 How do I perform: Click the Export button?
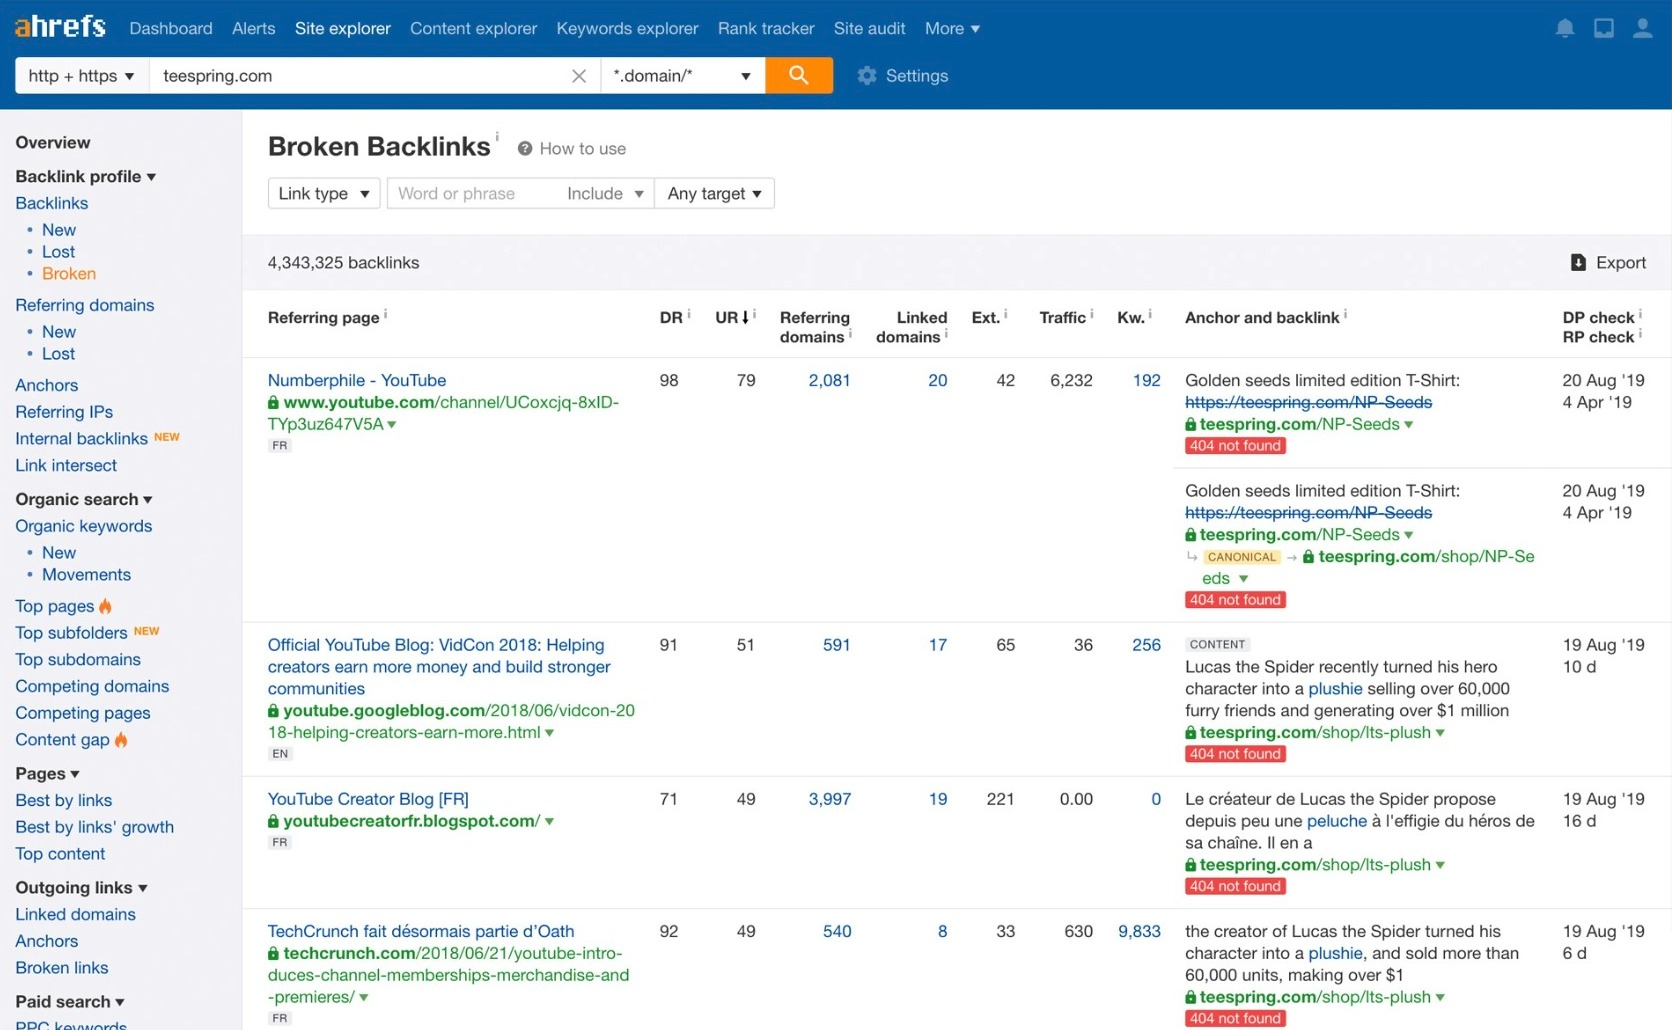point(1608,262)
